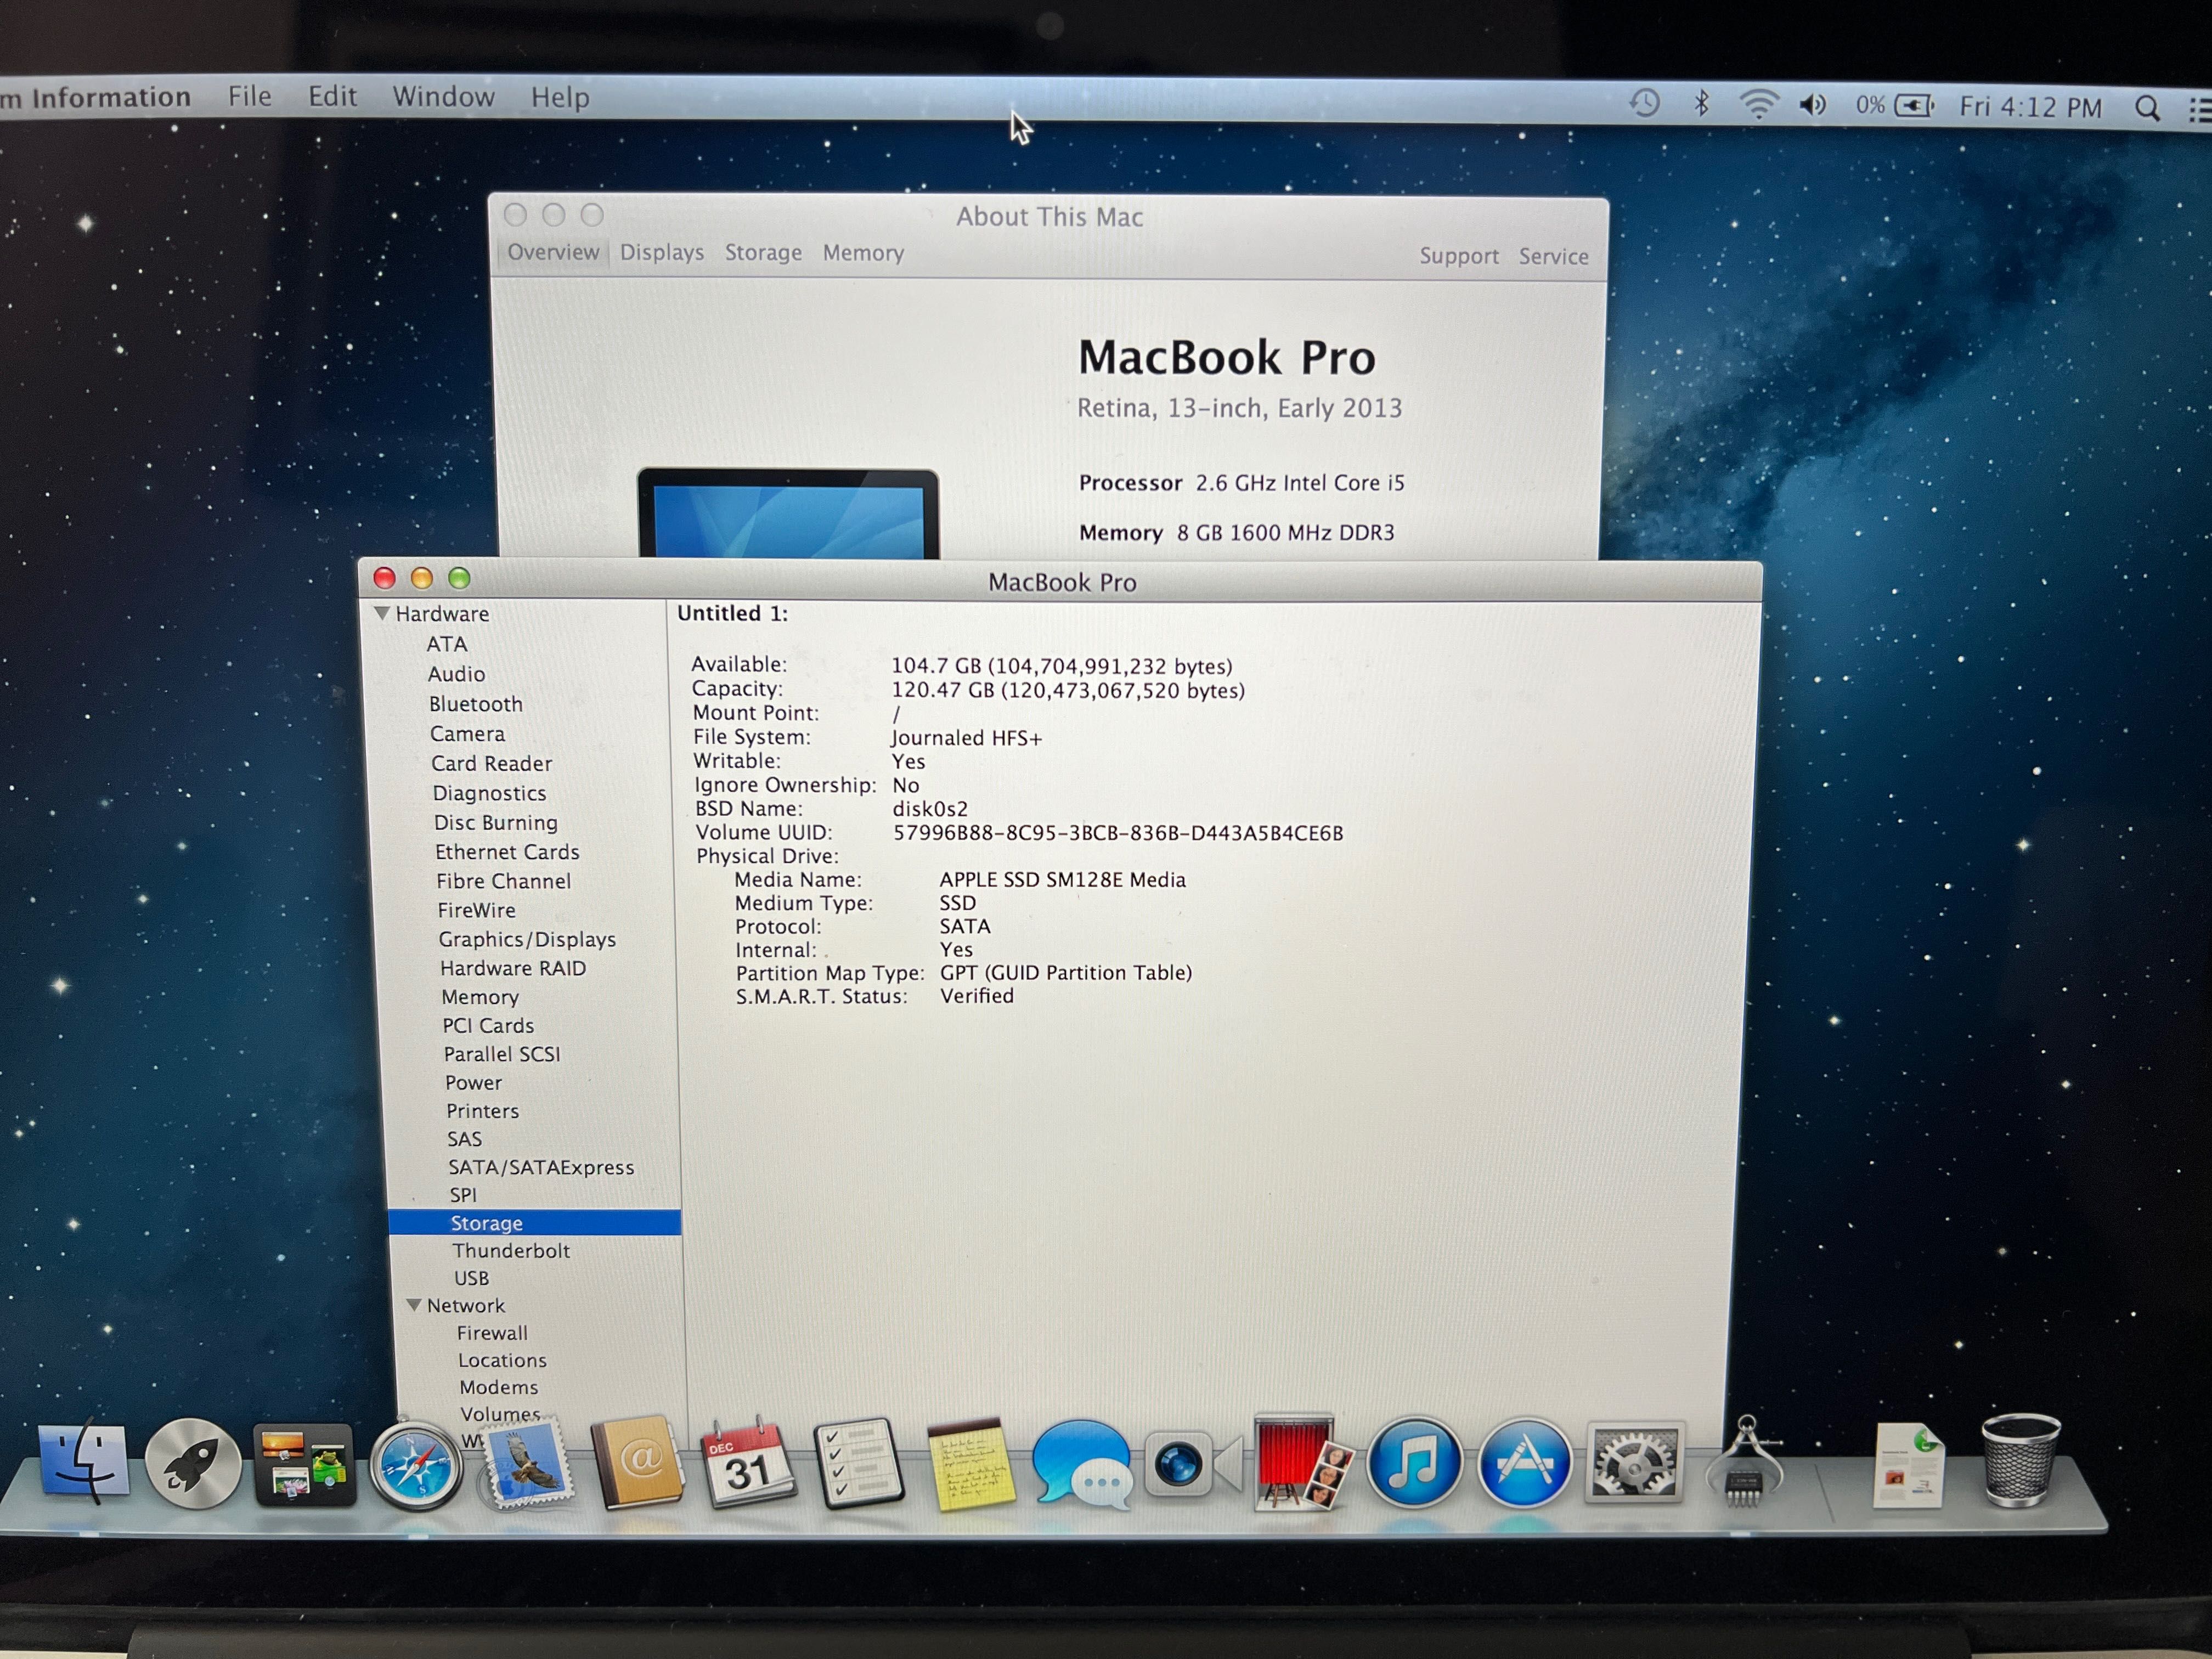Open Trash in the Dock
This screenshot has height=1659, width=2212.
tap(2020, 1461)
